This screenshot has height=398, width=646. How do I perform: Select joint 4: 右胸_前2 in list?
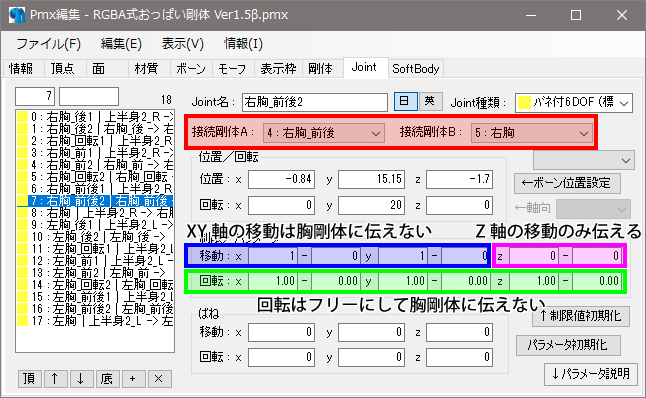click(x=95, y=165)
